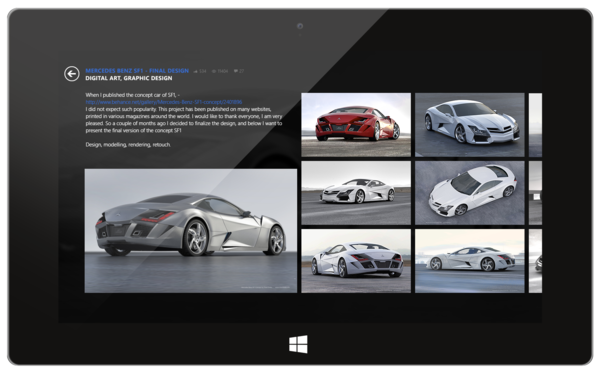Open the partially visible thumbnail in middle right edge

535,193
